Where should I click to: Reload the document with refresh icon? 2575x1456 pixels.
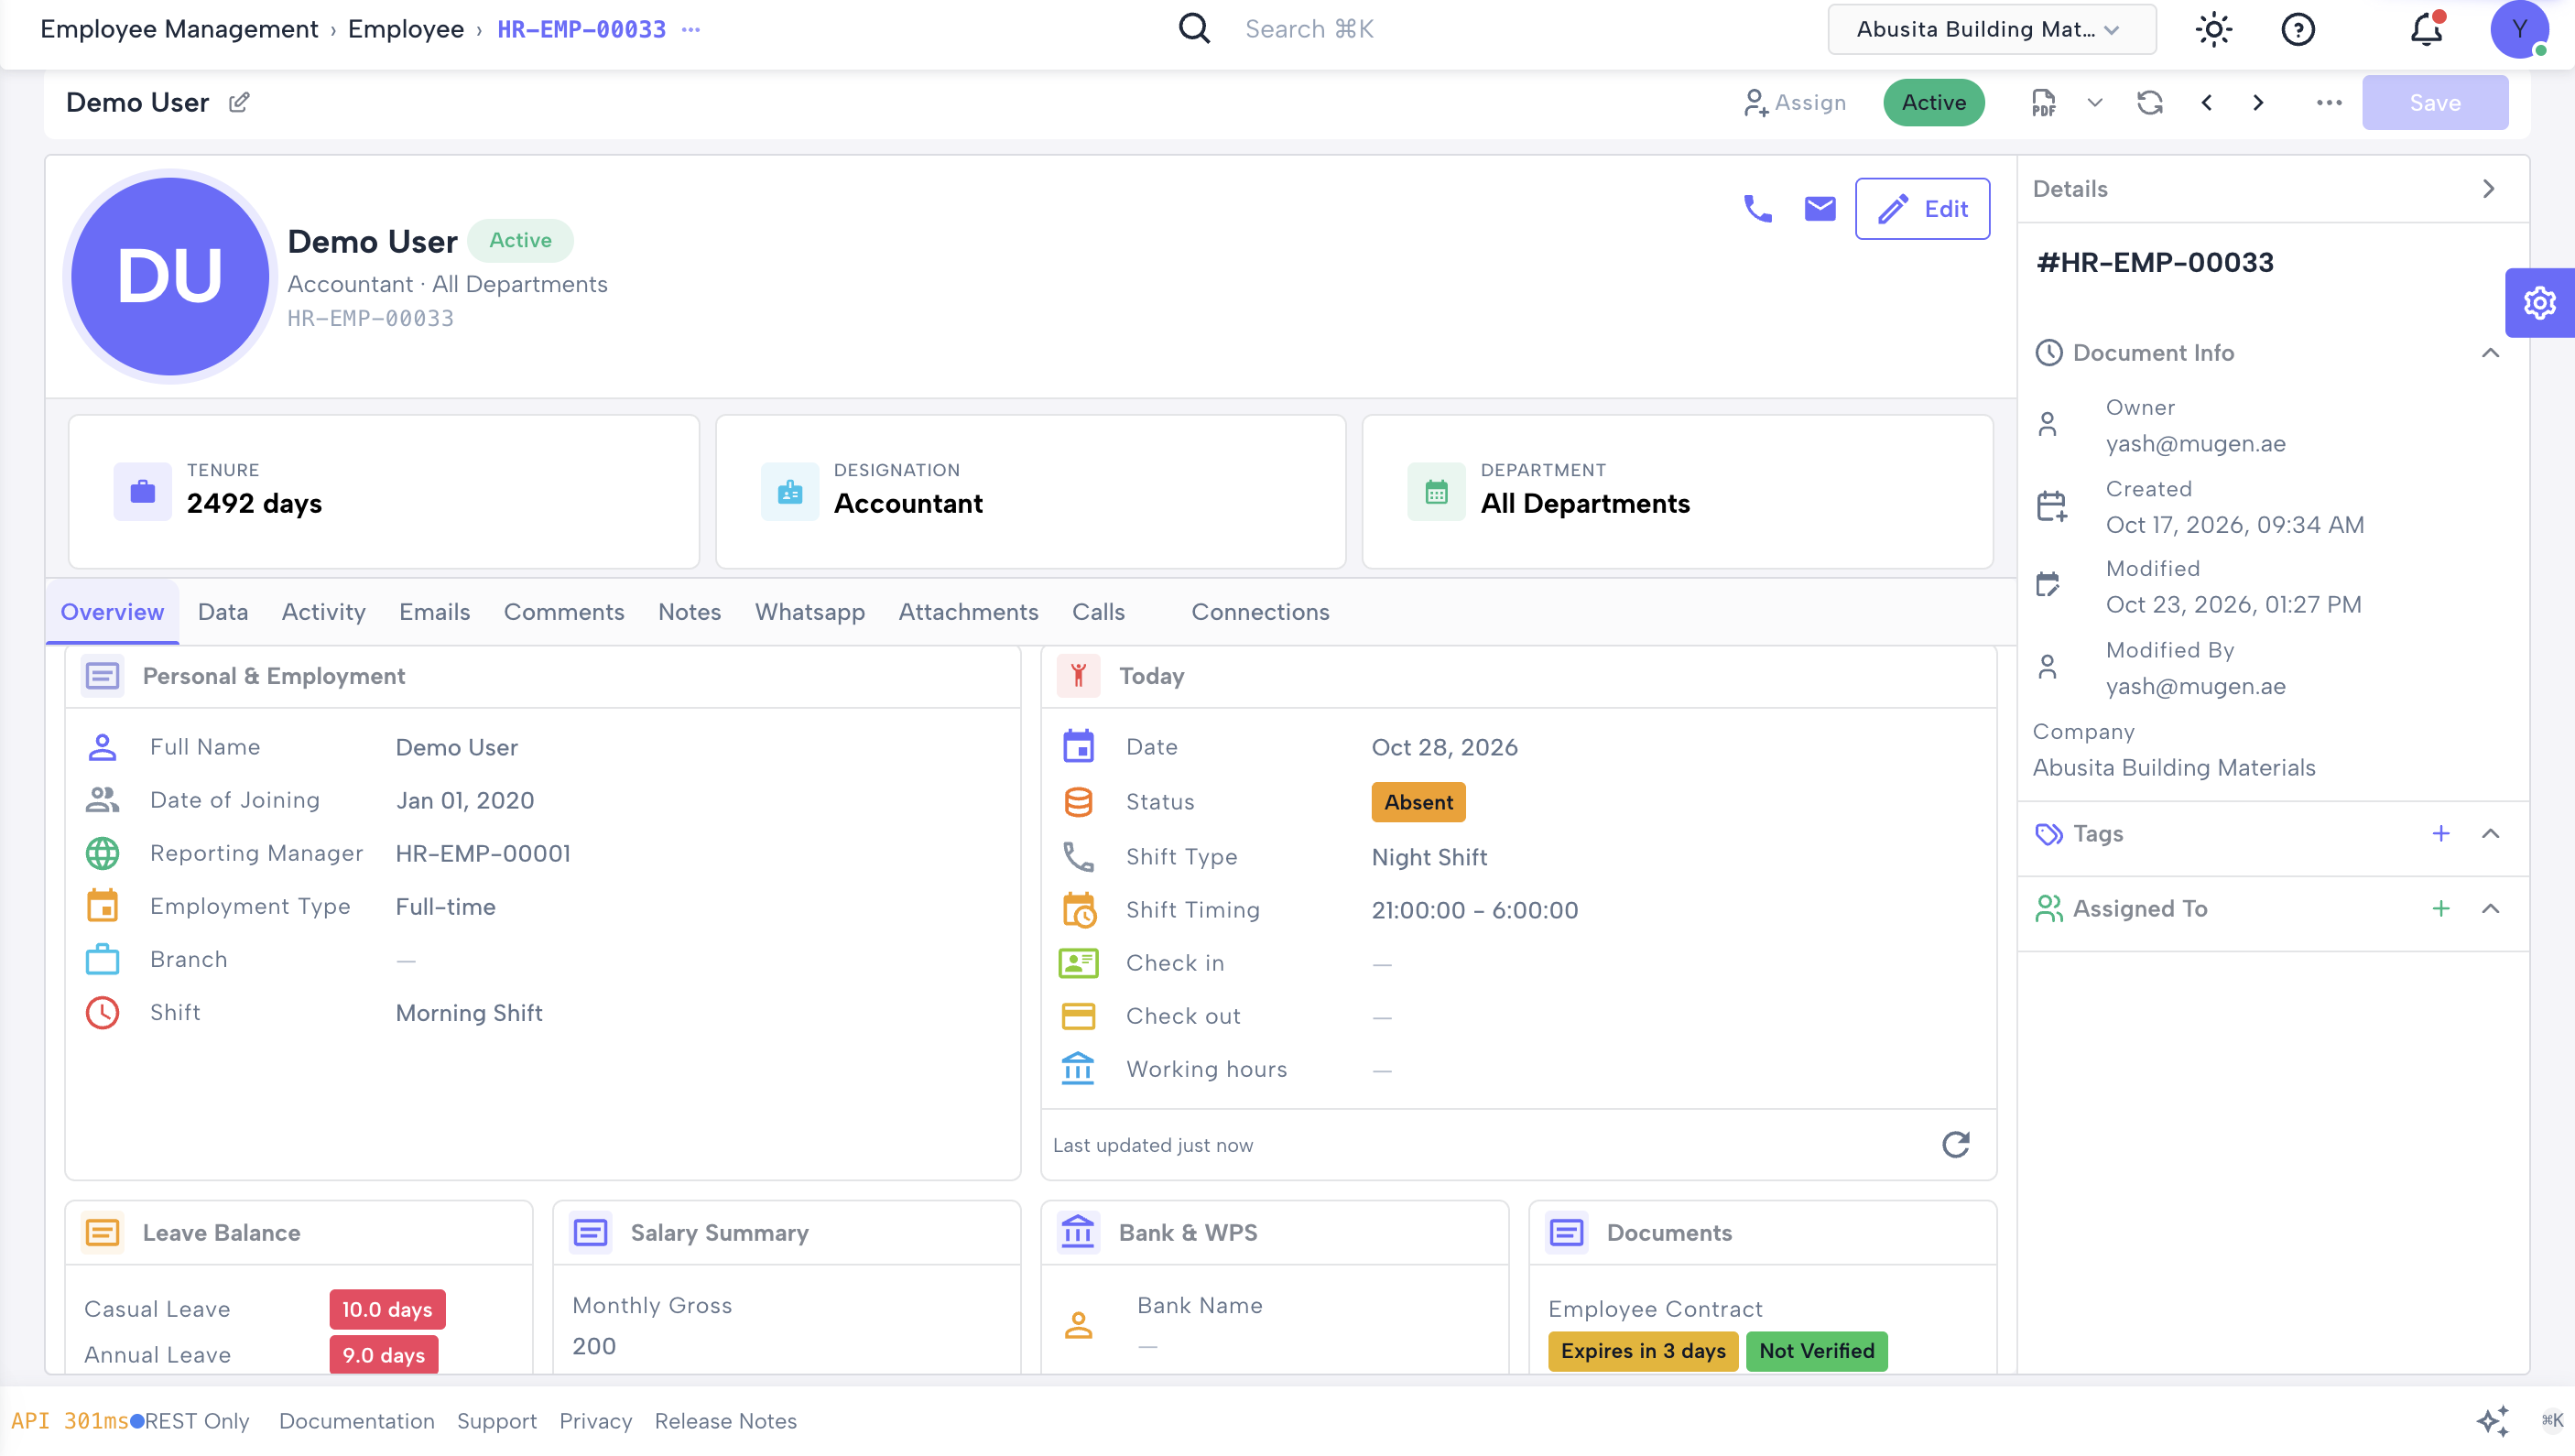pos(2149,103)
